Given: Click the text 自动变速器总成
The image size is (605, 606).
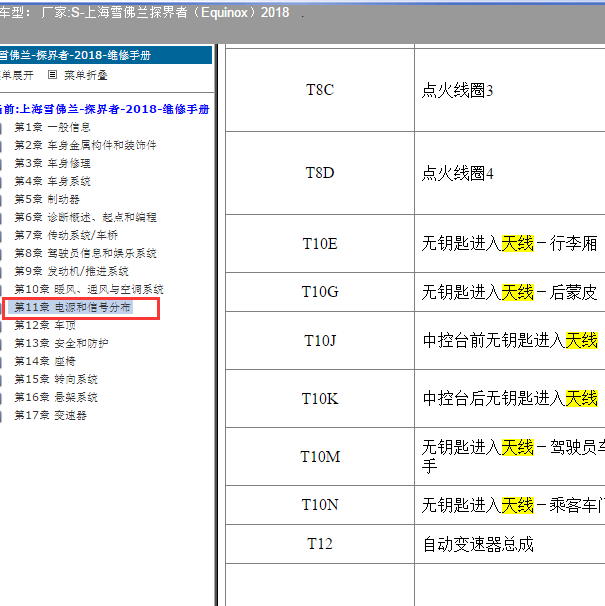Looking at the screenshot, I should click(x=478, y=544).
